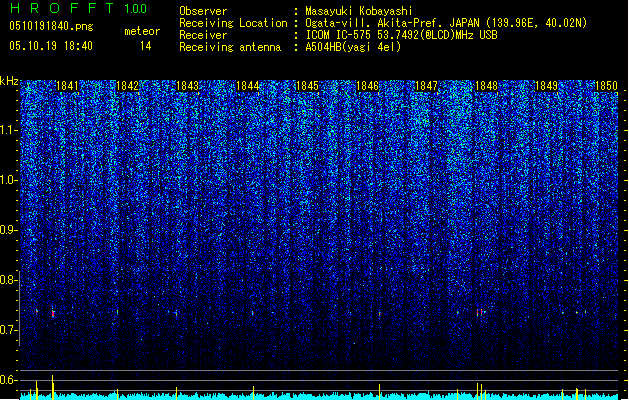
Task: Click the 0.8 kHz axis tick label
Action: coord(8,280)
